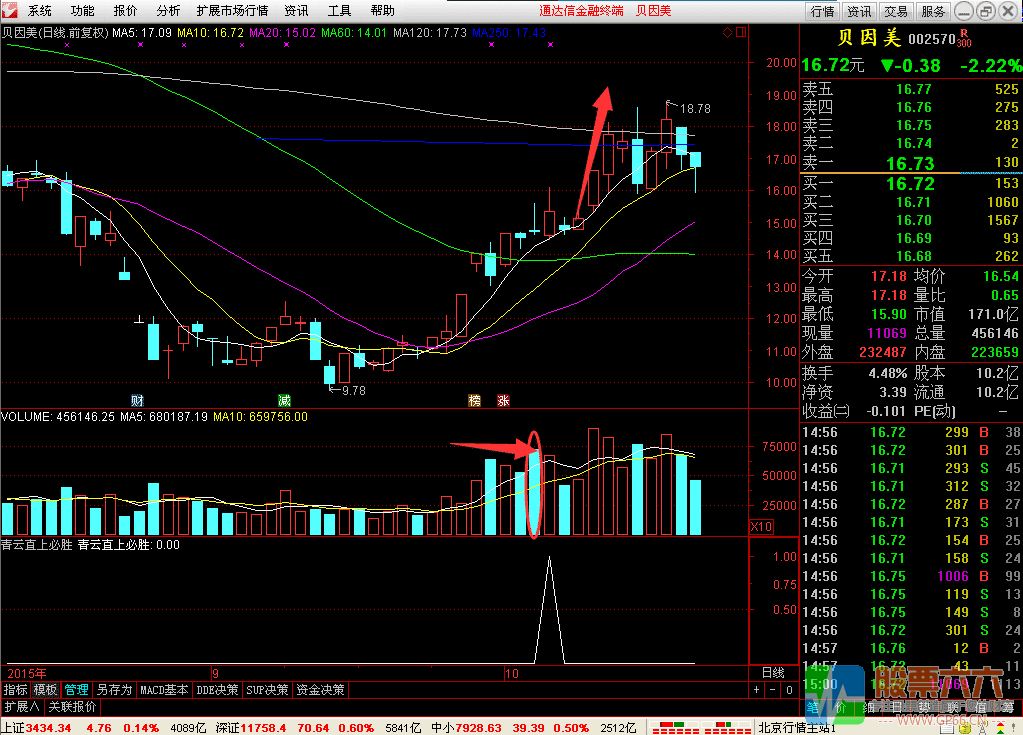Click the minus button to remove sub-chart

point(772,690)
